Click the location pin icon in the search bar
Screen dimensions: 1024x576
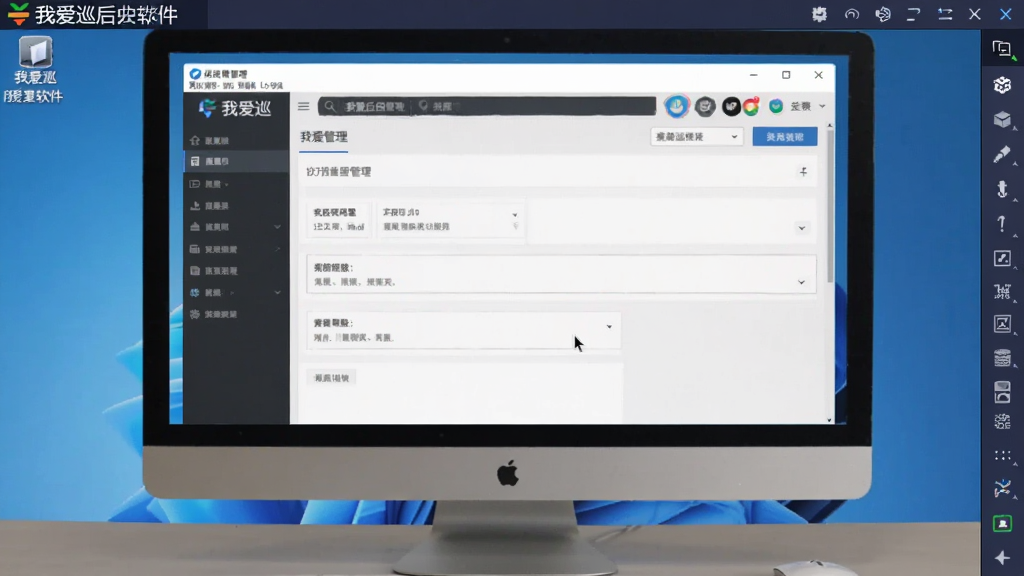click(x=423, y=106)
